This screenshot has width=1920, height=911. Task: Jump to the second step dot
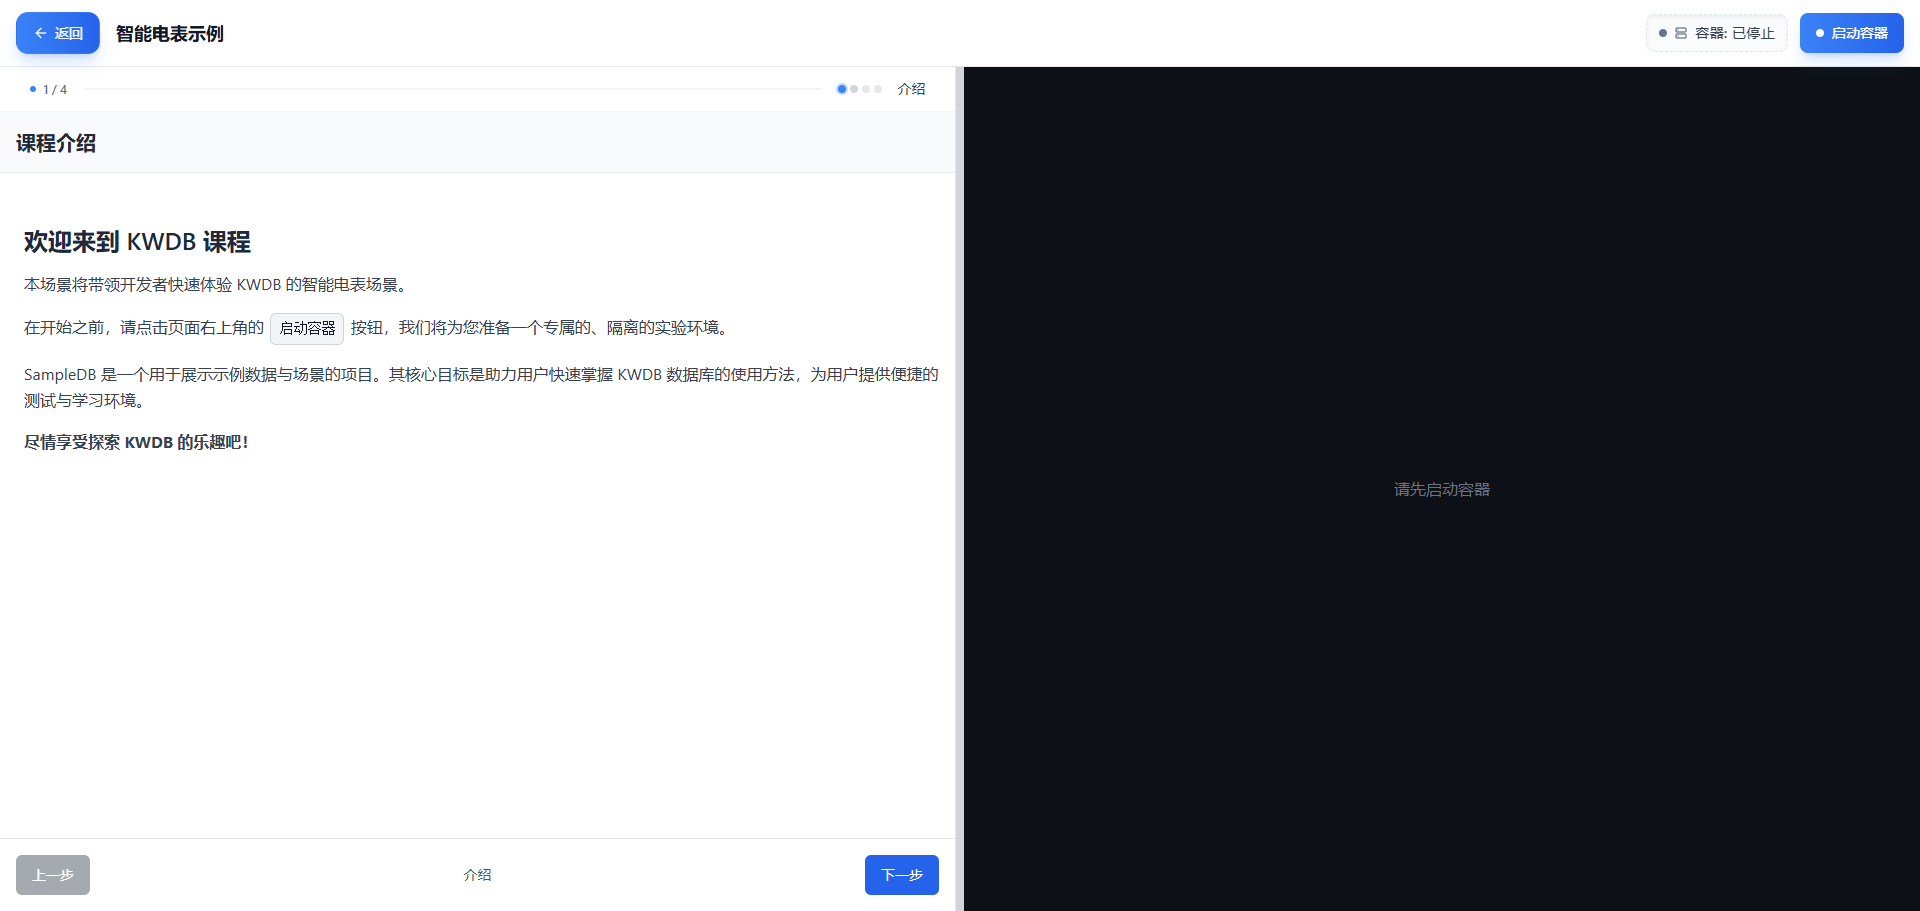(854, 89)
